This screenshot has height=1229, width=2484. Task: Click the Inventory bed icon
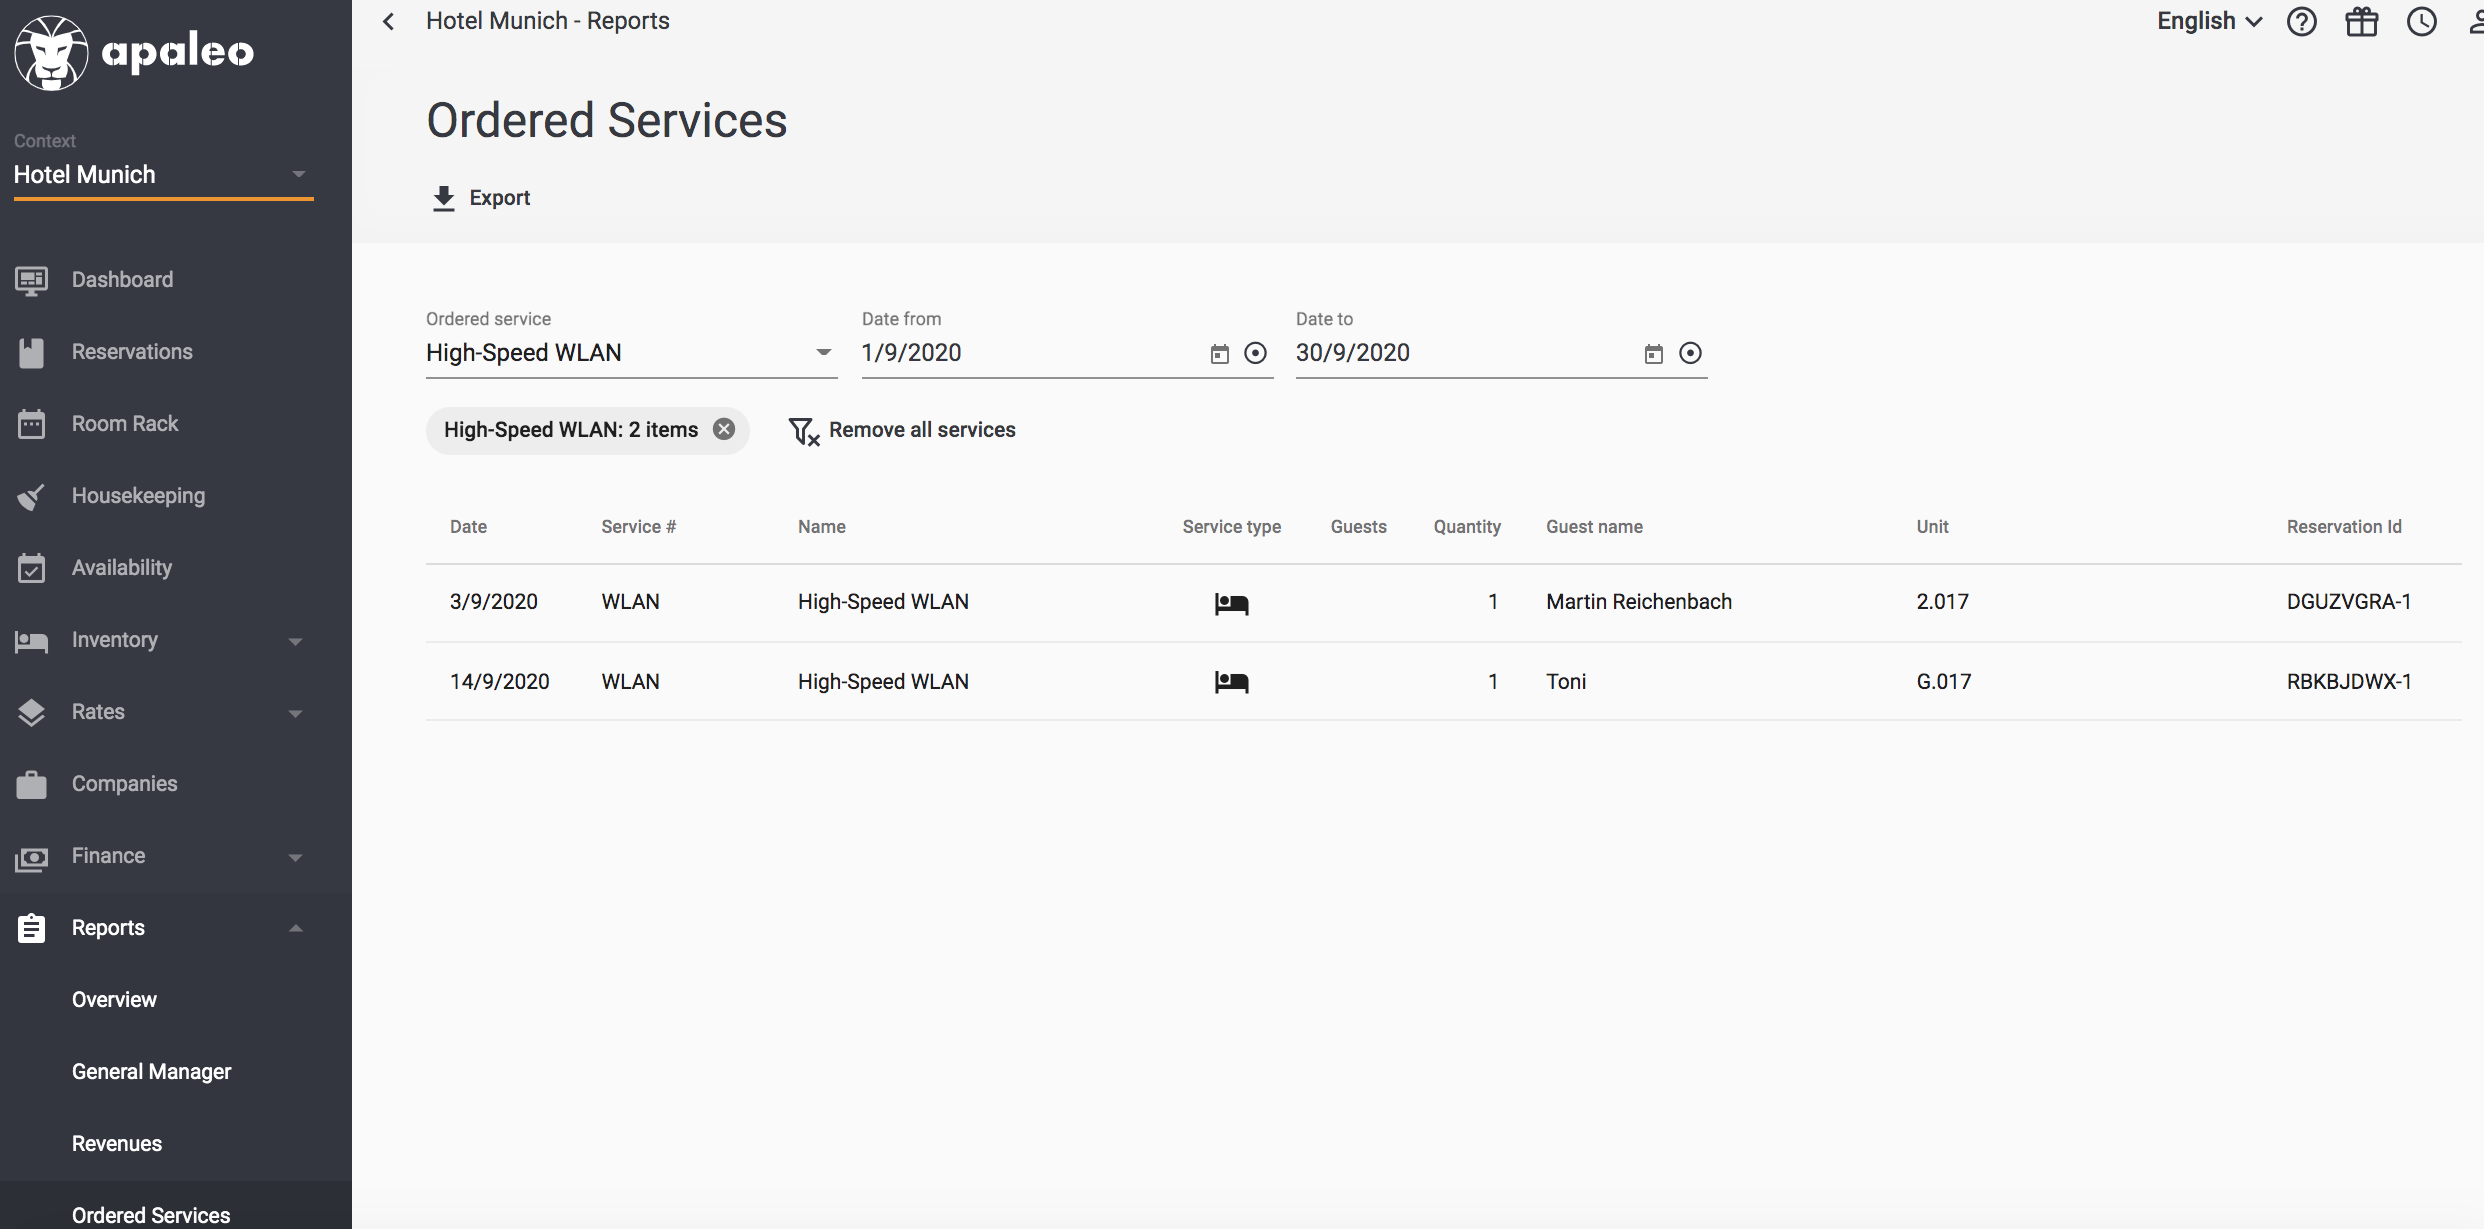(31, 641)
